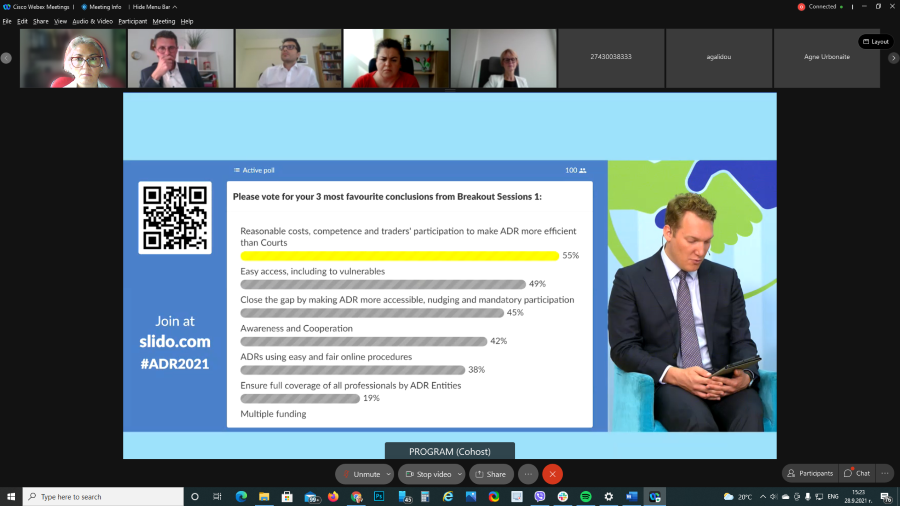Collapse with Hide Menu Bar
The image size is (900, 506).
(x=154, y=7)
